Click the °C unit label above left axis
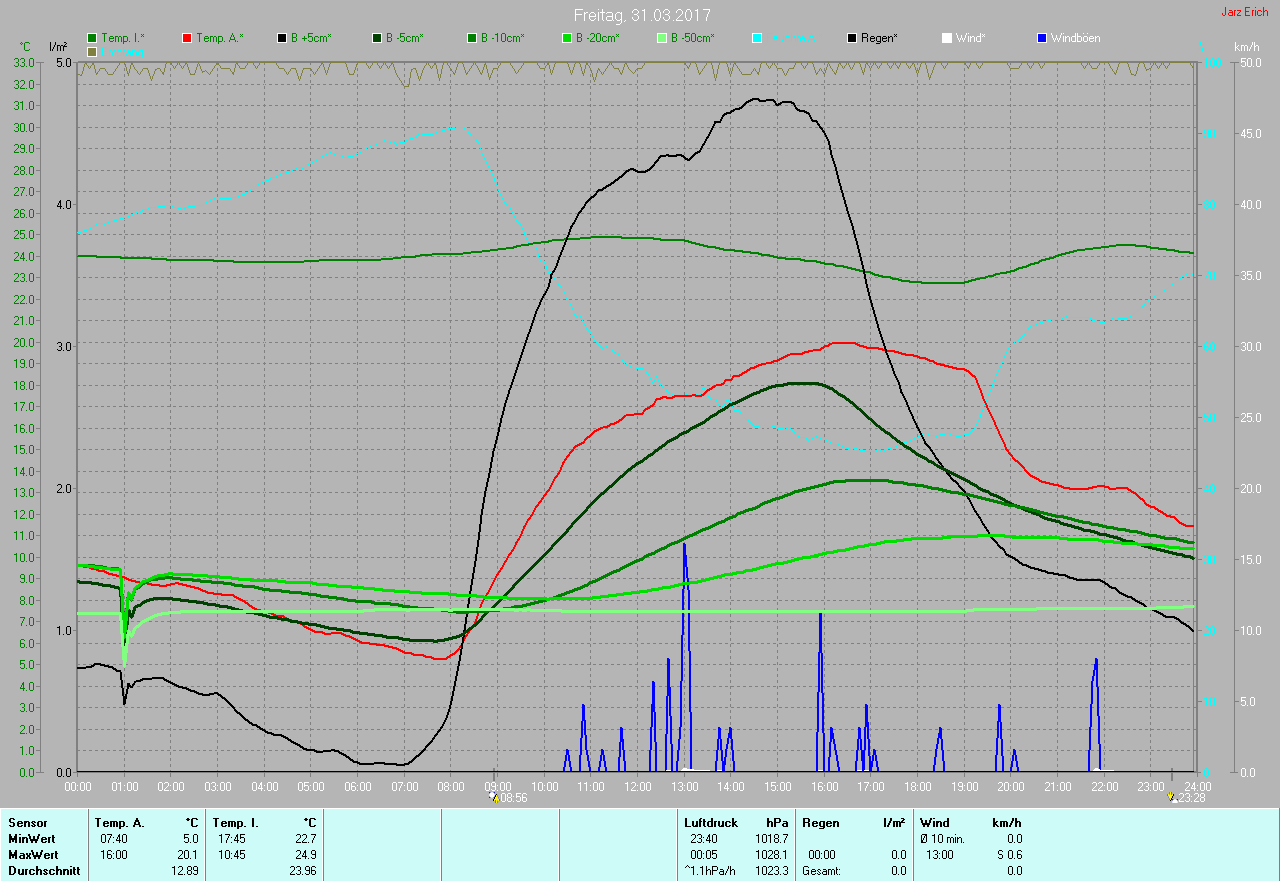Image resolution: width=1280 pixels, height=881 pixels. (x=25, y=47)
